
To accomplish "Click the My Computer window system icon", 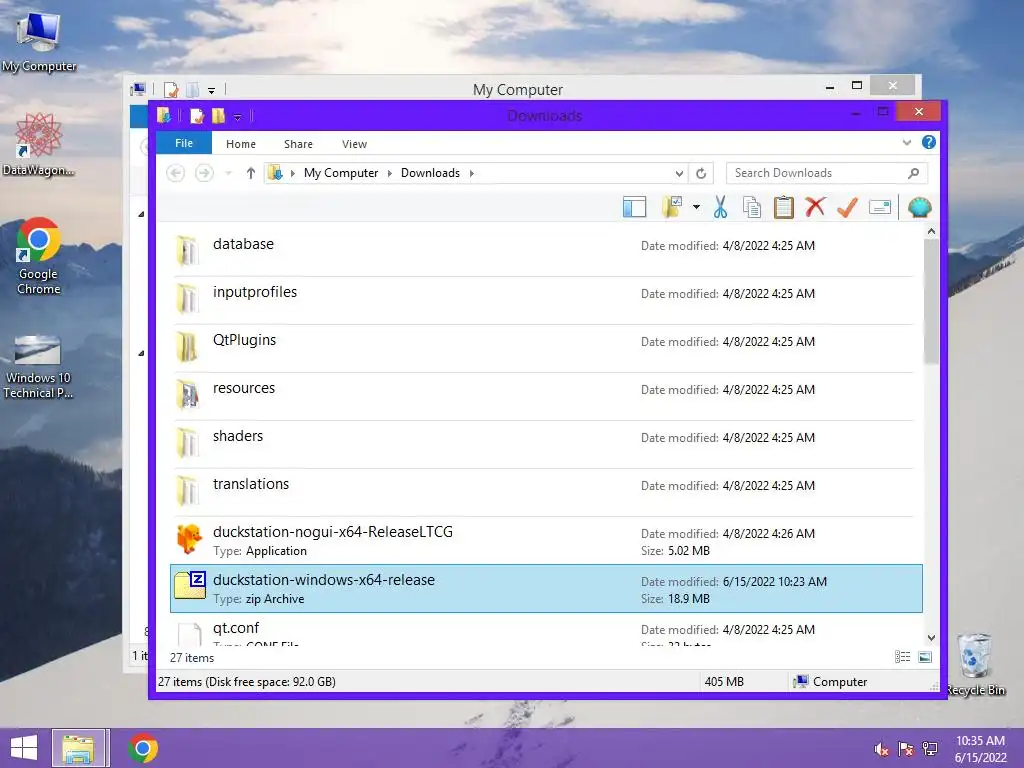I will 138,89.
